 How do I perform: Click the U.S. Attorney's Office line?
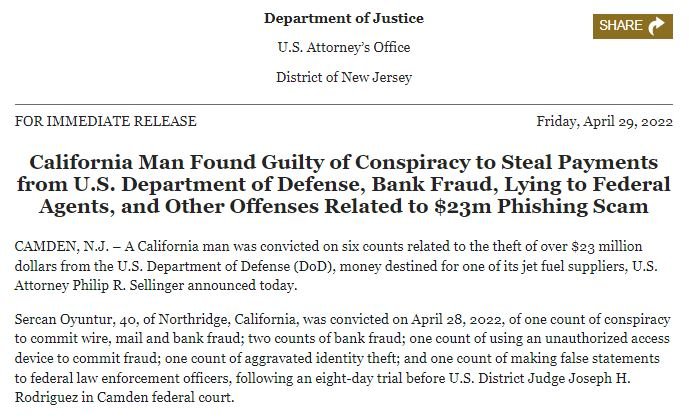point(344,47)
